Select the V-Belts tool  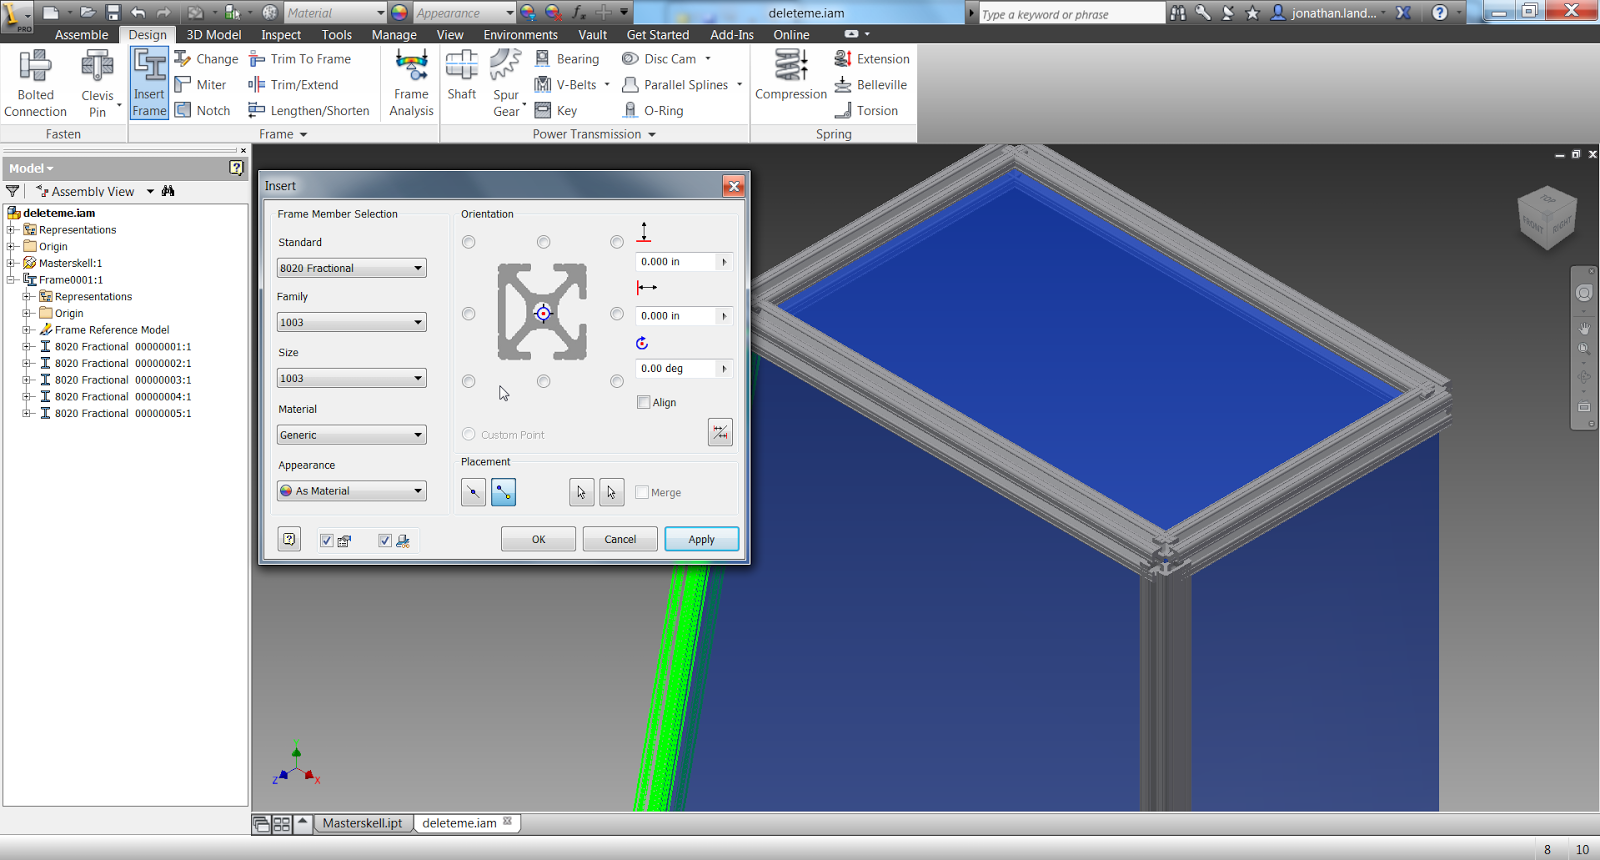566,85
